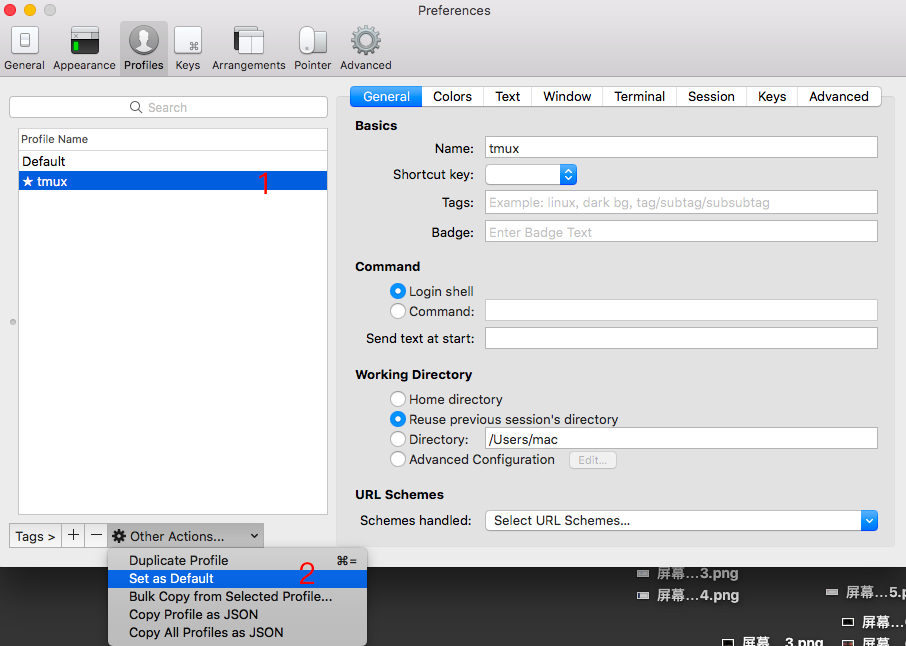
Task: Select the Login shell radio button
Action: (x=398, y=291)
